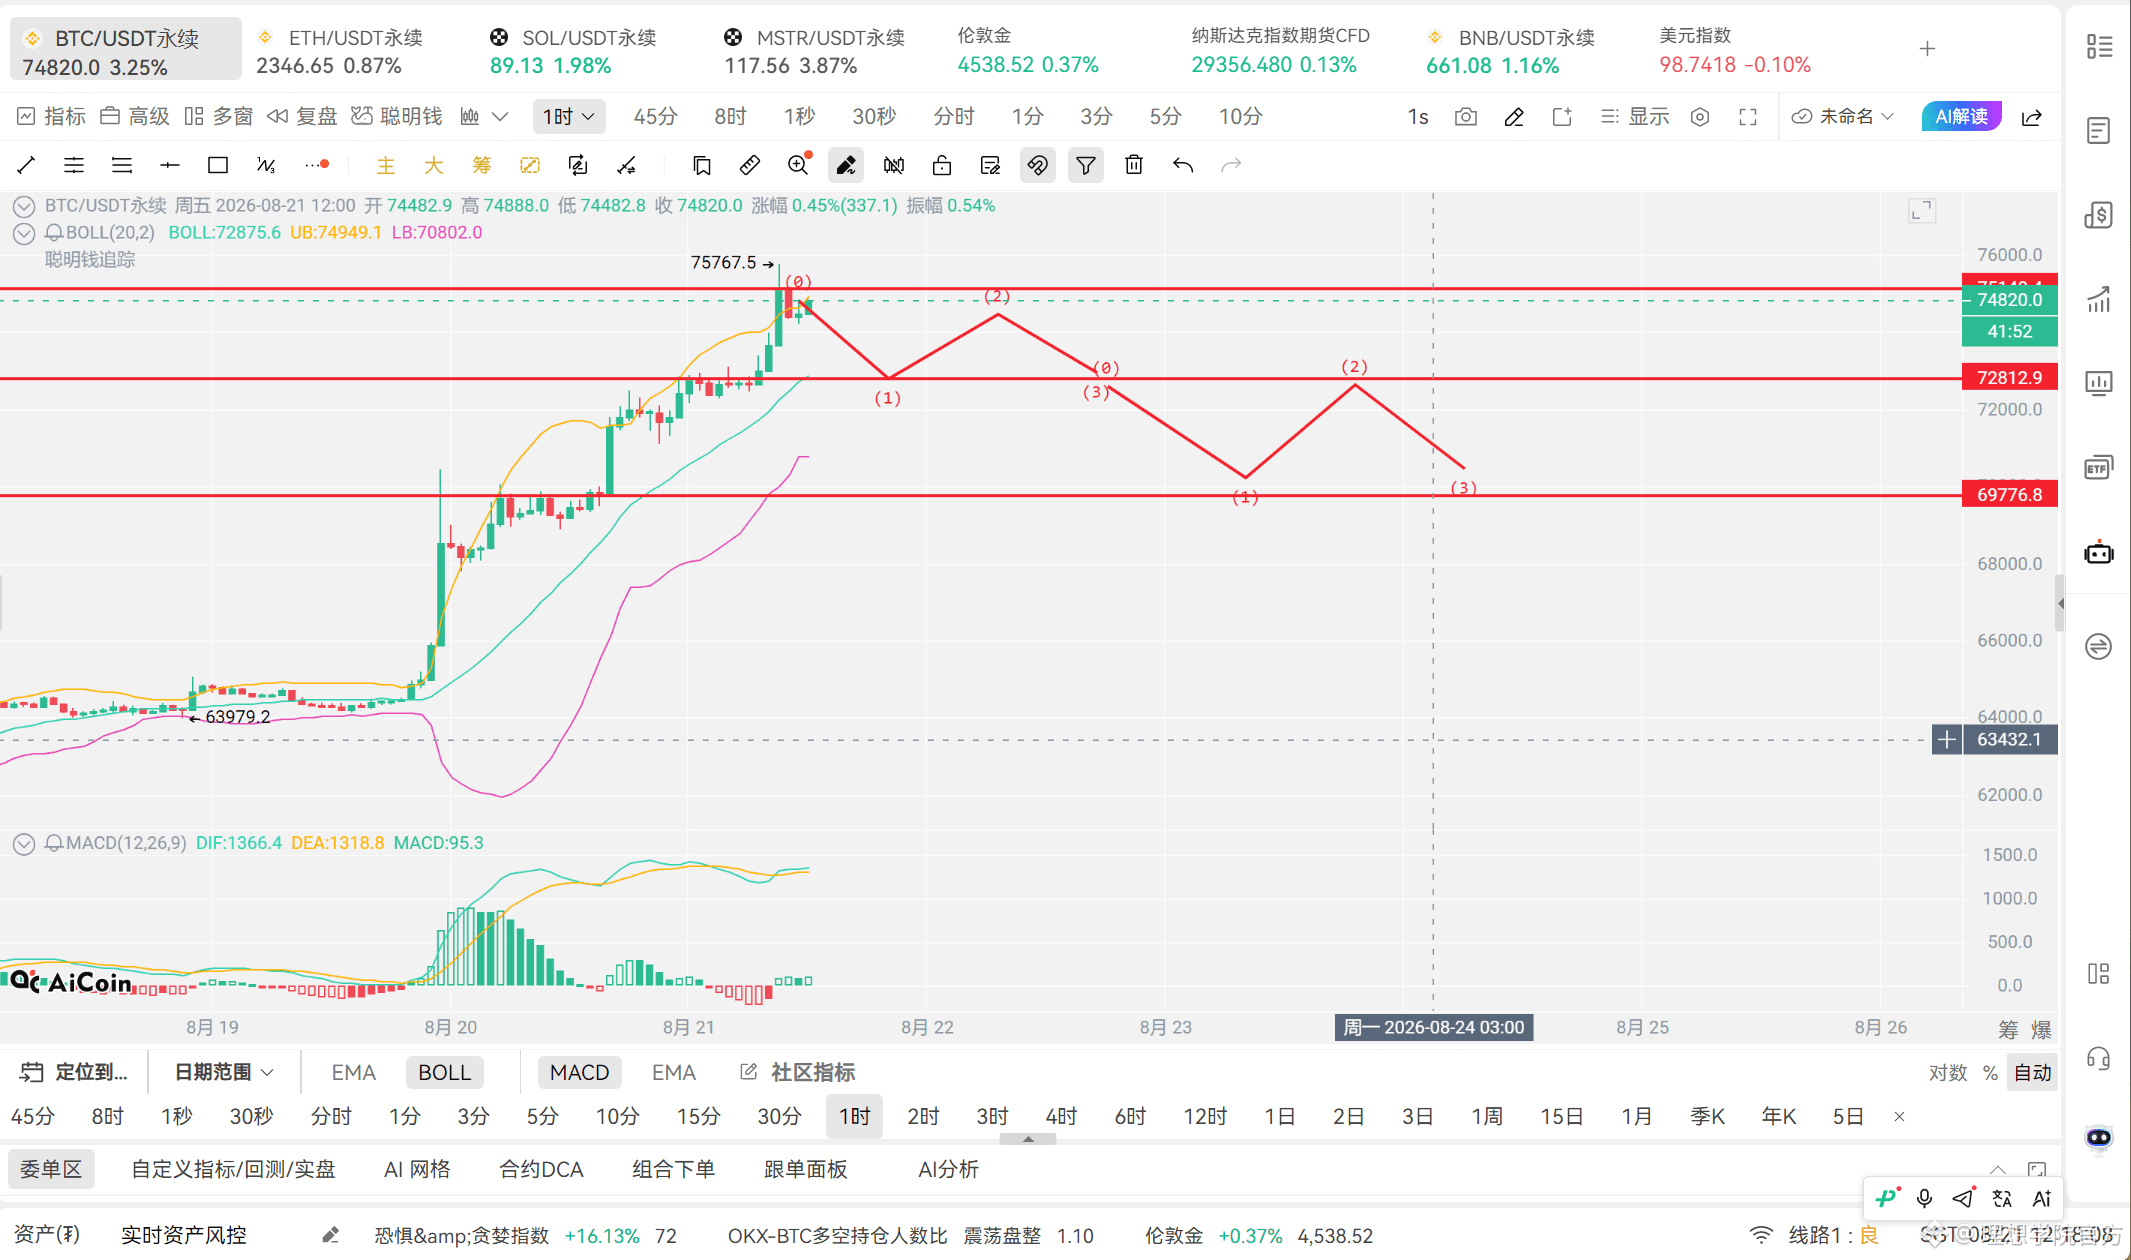This screenshot has width=2131, height=1260.
Task: Click the filter funnel icon
Action: pyautogui.click(x=1086, y=166)
